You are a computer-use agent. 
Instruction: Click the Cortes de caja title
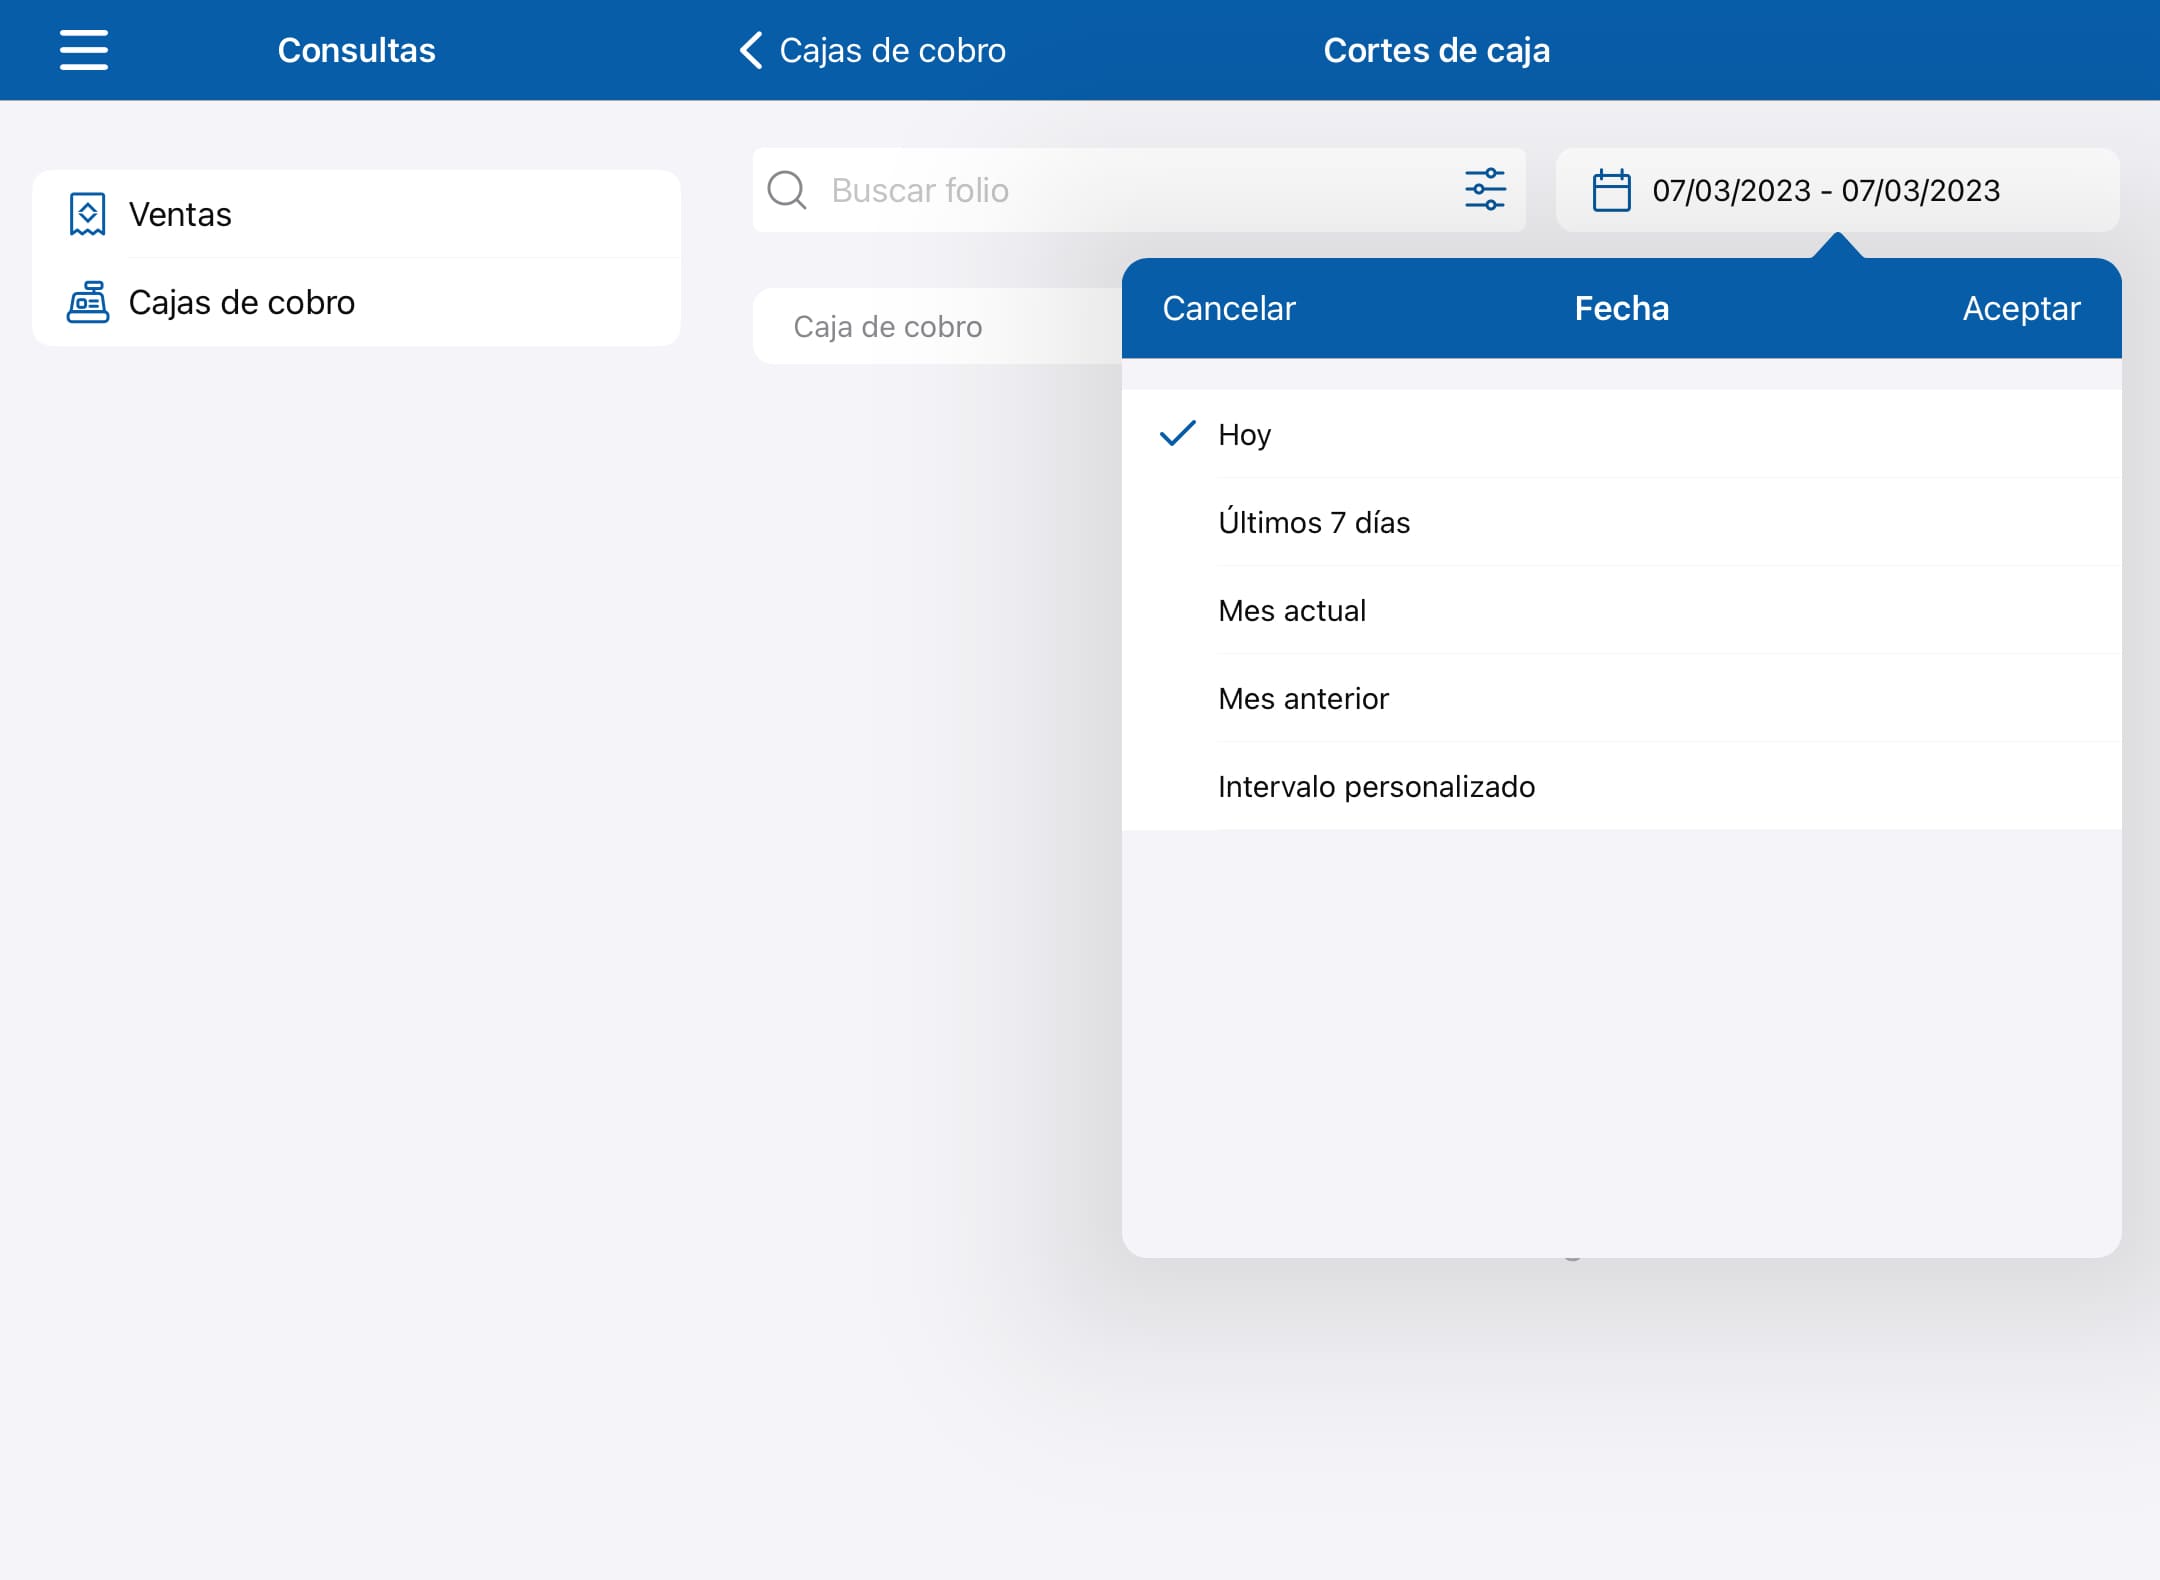1436,50
